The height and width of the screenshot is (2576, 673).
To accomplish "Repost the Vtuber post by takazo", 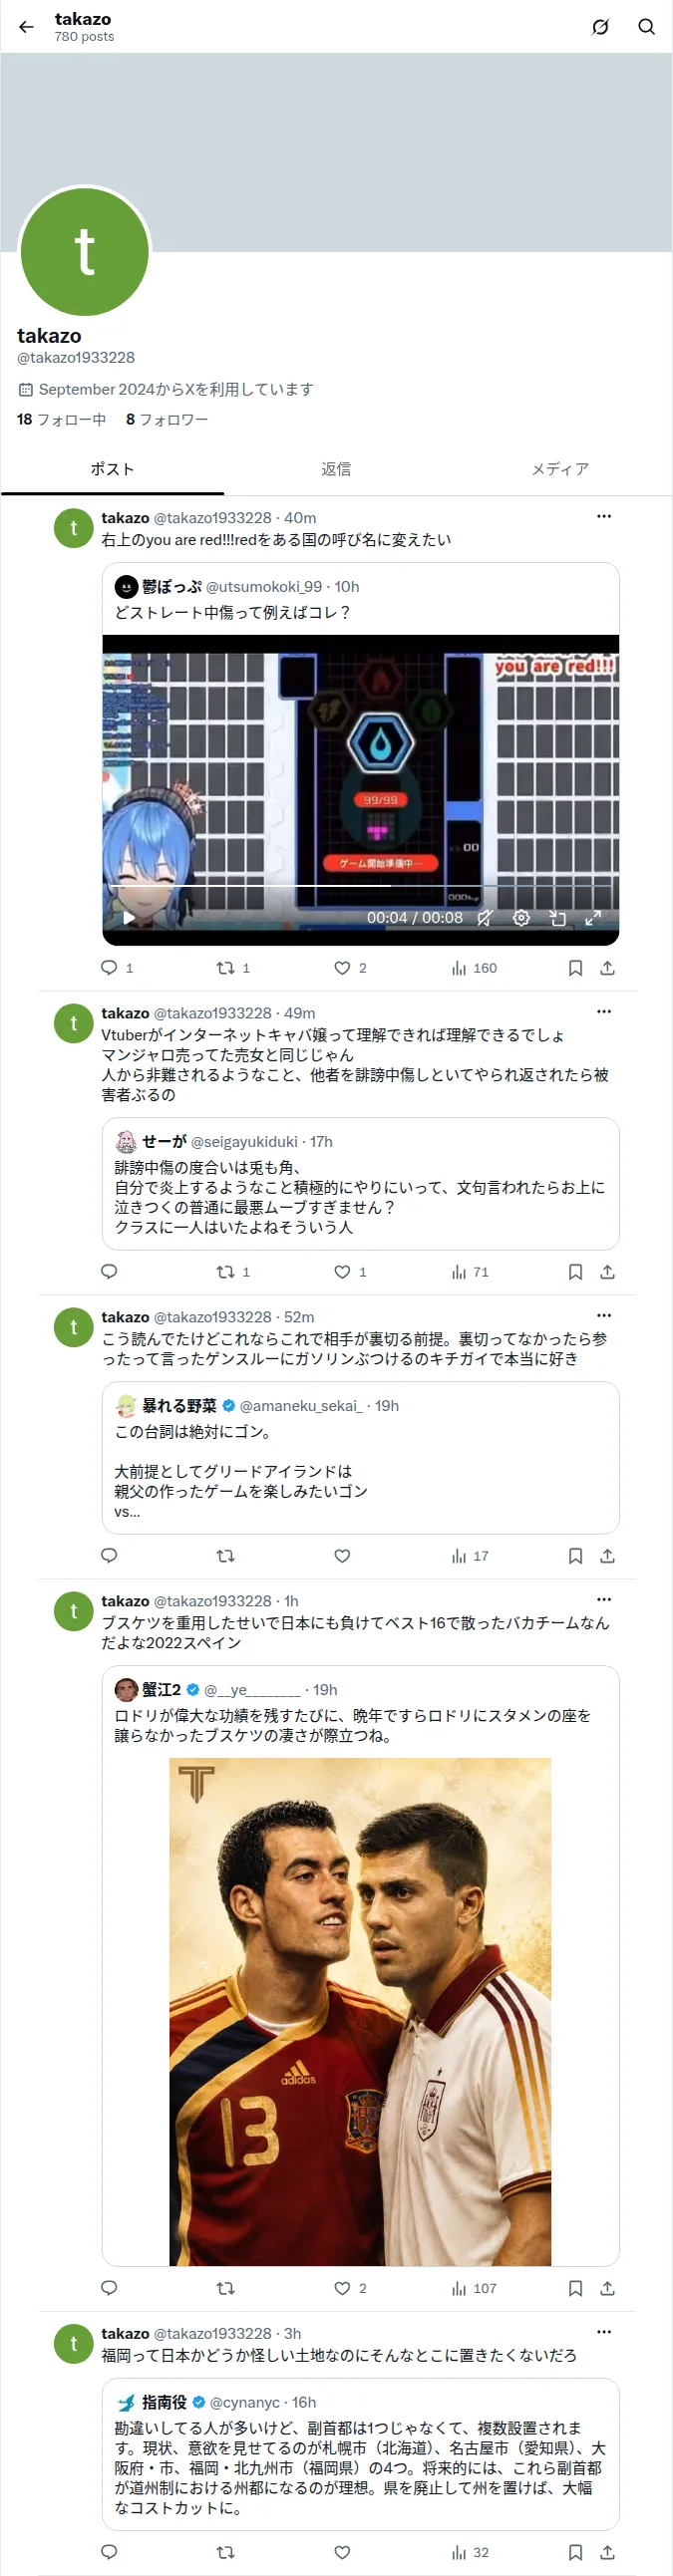I will click(226, 1272).
